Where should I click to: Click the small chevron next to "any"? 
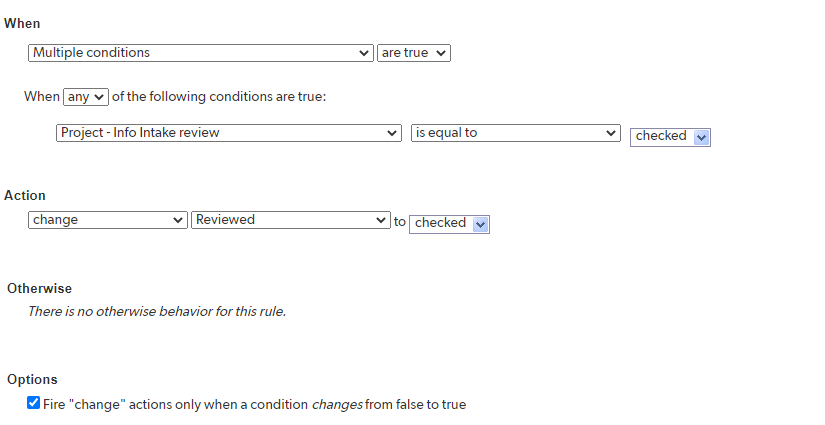pos(99,97)
